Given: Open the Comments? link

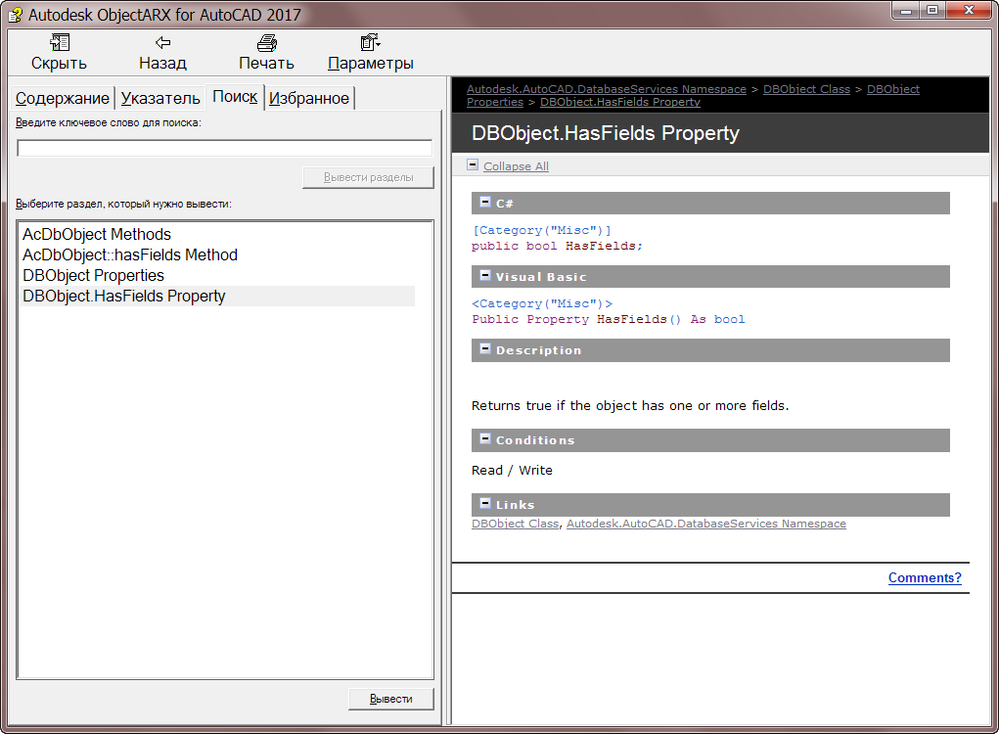Looking at the screenshot, I should pyautogui.click(x=924, y=577).
